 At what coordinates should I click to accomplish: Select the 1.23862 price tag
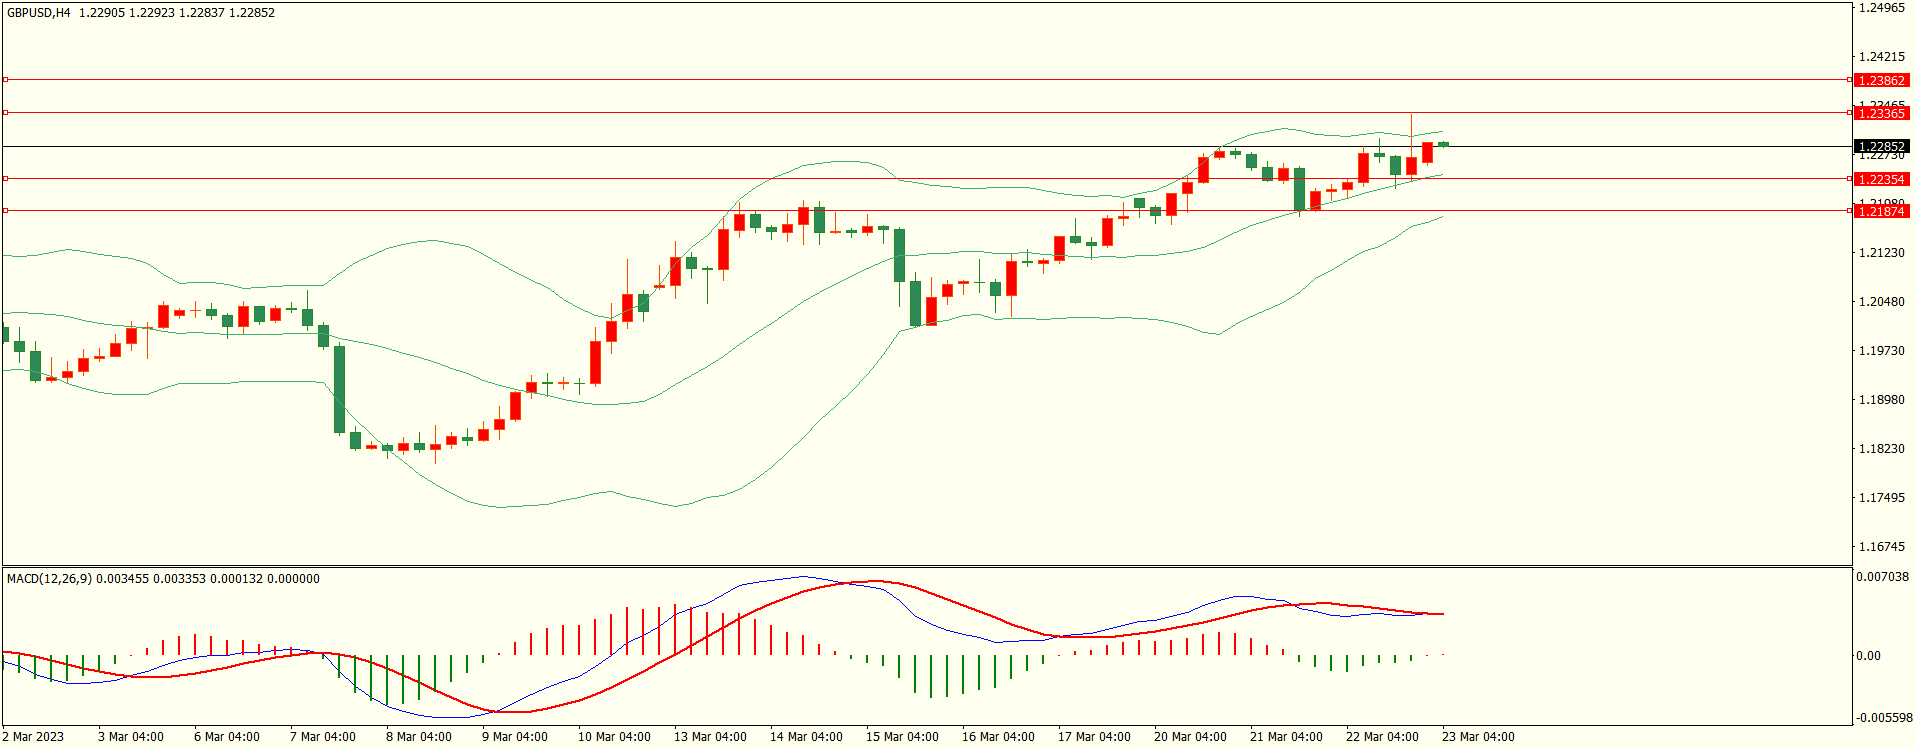pyautogui.click(x=1881, y=80)
